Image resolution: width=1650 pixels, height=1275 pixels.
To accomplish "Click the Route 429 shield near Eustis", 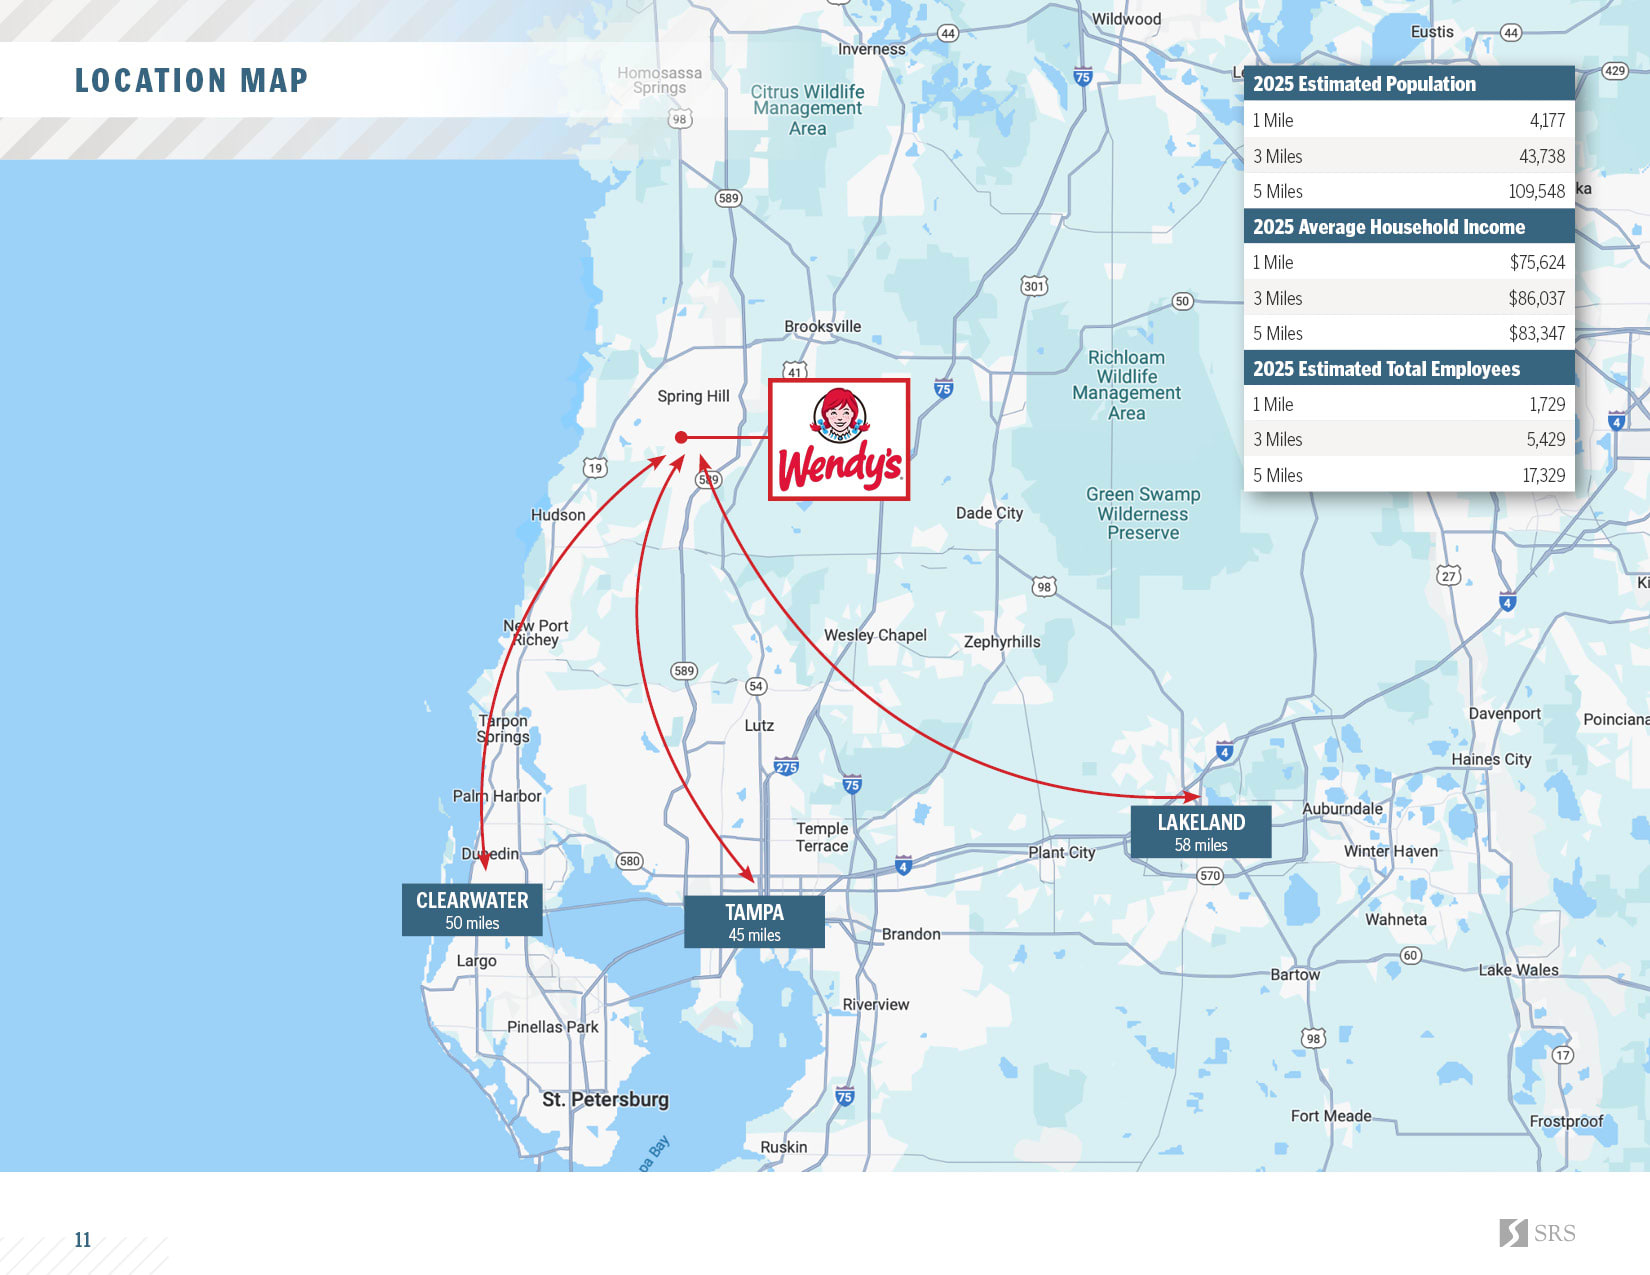I will tap(1614, 71).
